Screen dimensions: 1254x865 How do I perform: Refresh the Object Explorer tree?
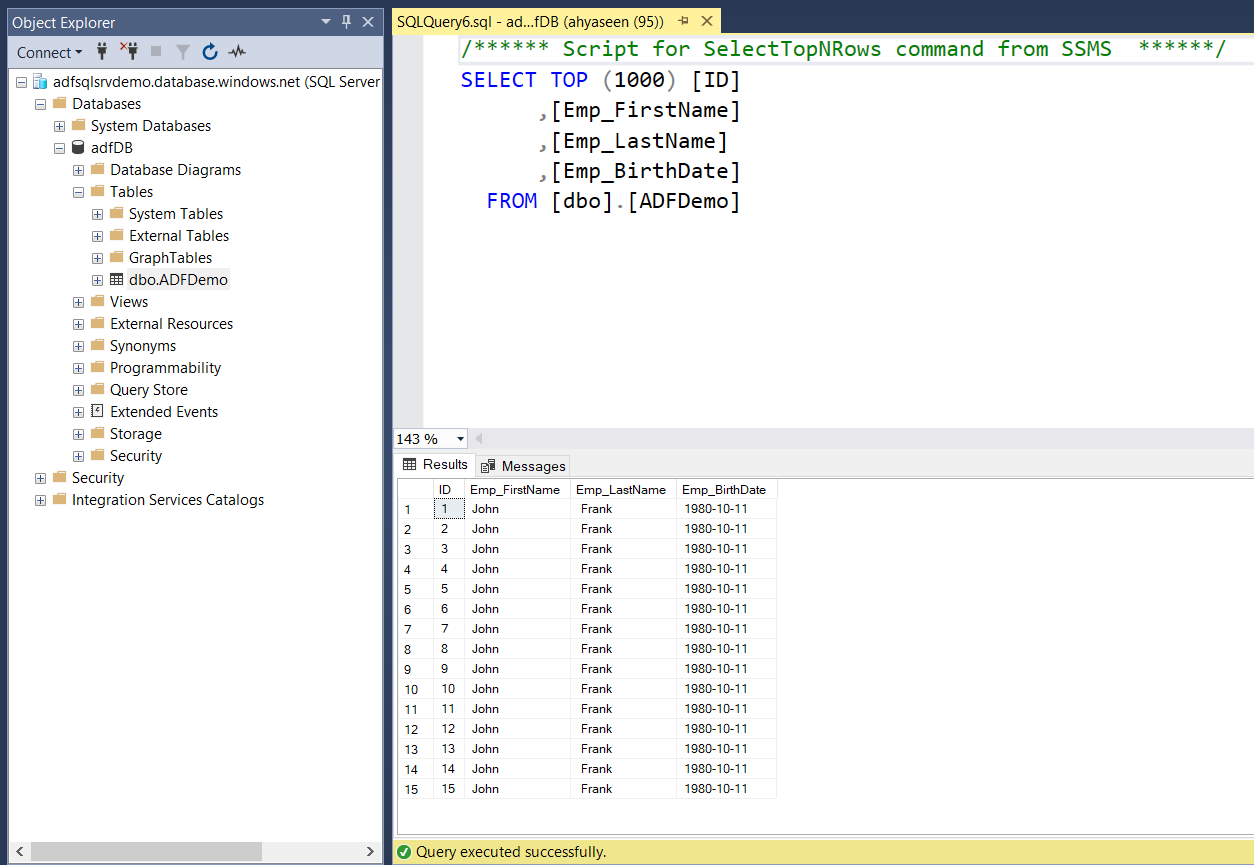(210, 52)
